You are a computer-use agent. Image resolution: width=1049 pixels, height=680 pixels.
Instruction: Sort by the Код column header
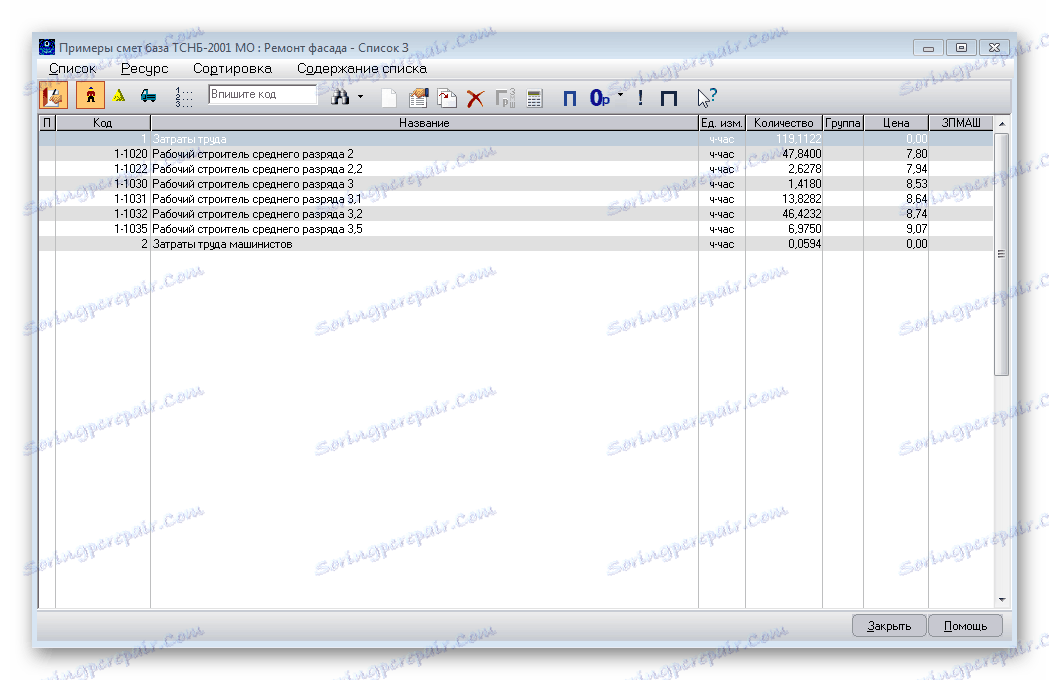[103, 123]
